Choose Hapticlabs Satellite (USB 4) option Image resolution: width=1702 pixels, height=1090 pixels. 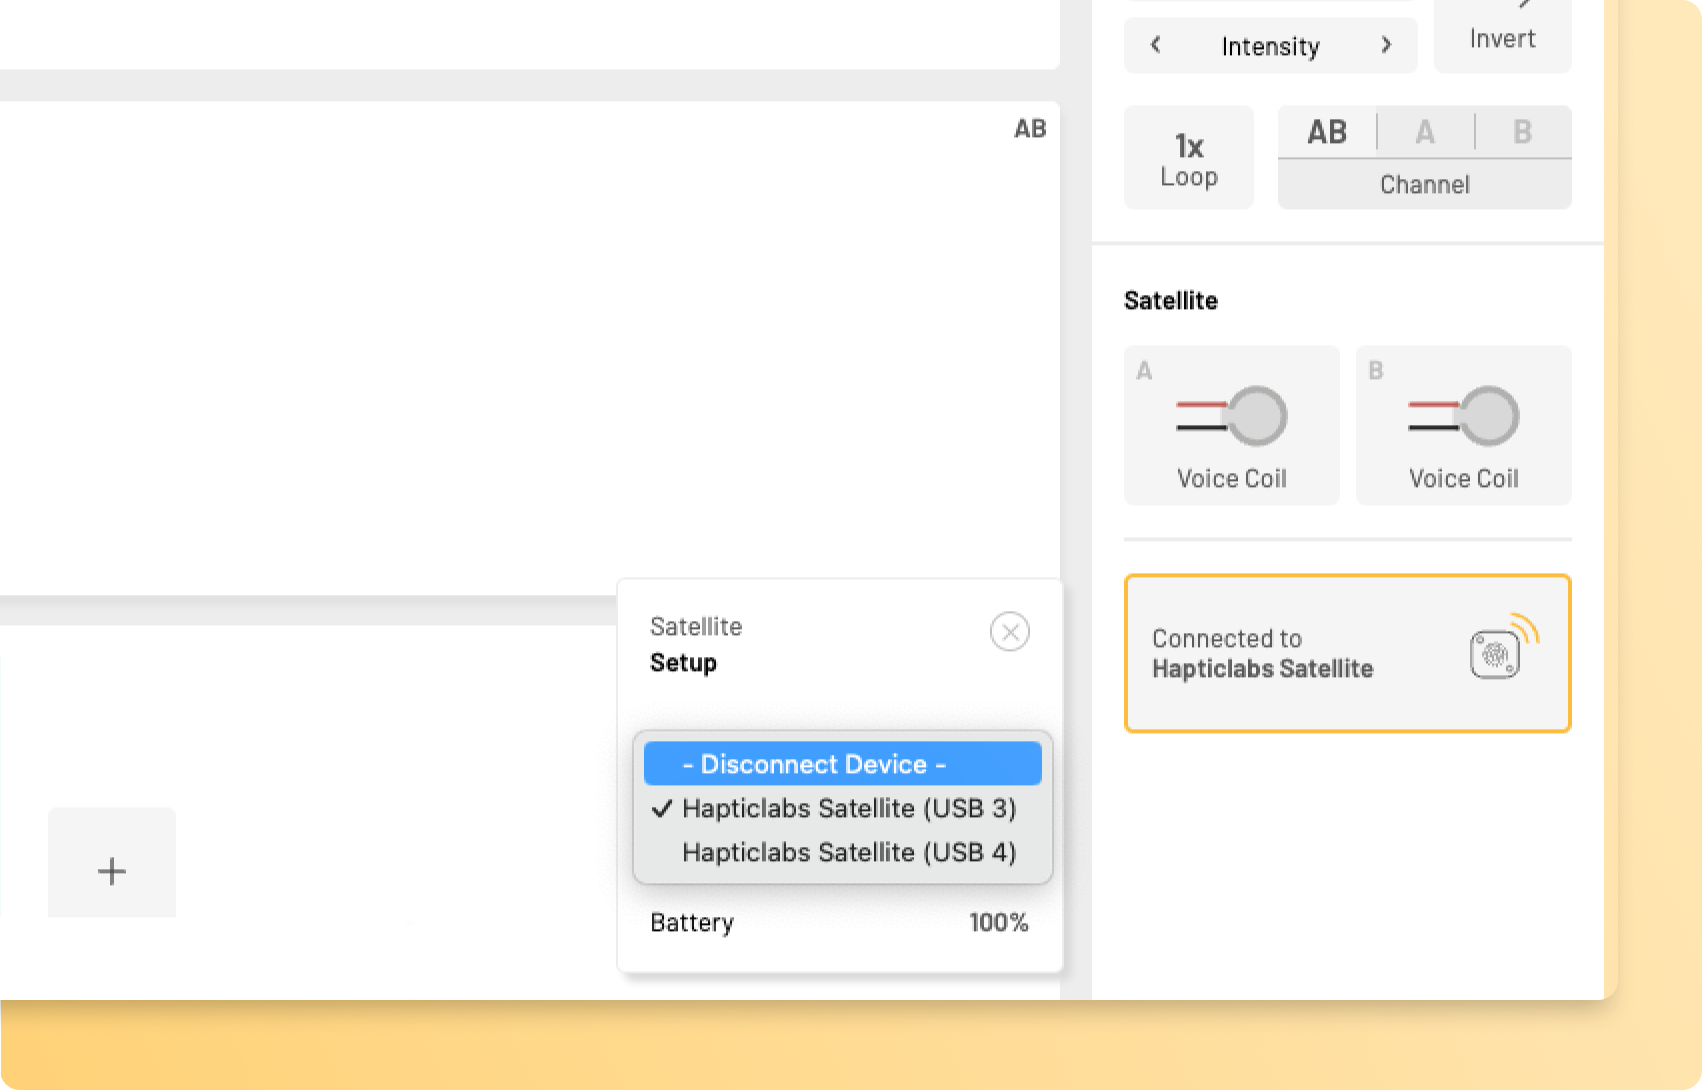point(843,852)
